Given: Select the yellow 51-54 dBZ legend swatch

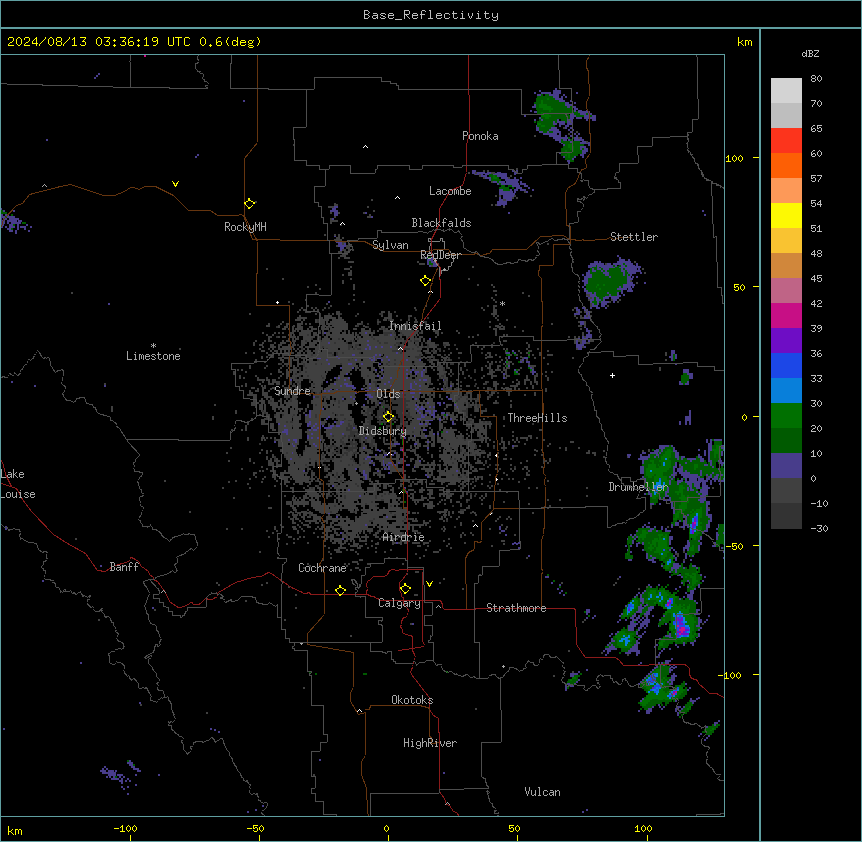Looking at the screenshot, I should (x=786, y=215).
